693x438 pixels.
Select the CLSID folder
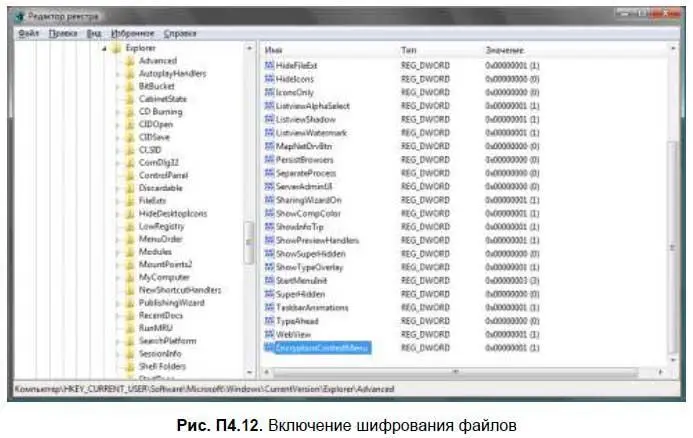click(x=150, y=150)
